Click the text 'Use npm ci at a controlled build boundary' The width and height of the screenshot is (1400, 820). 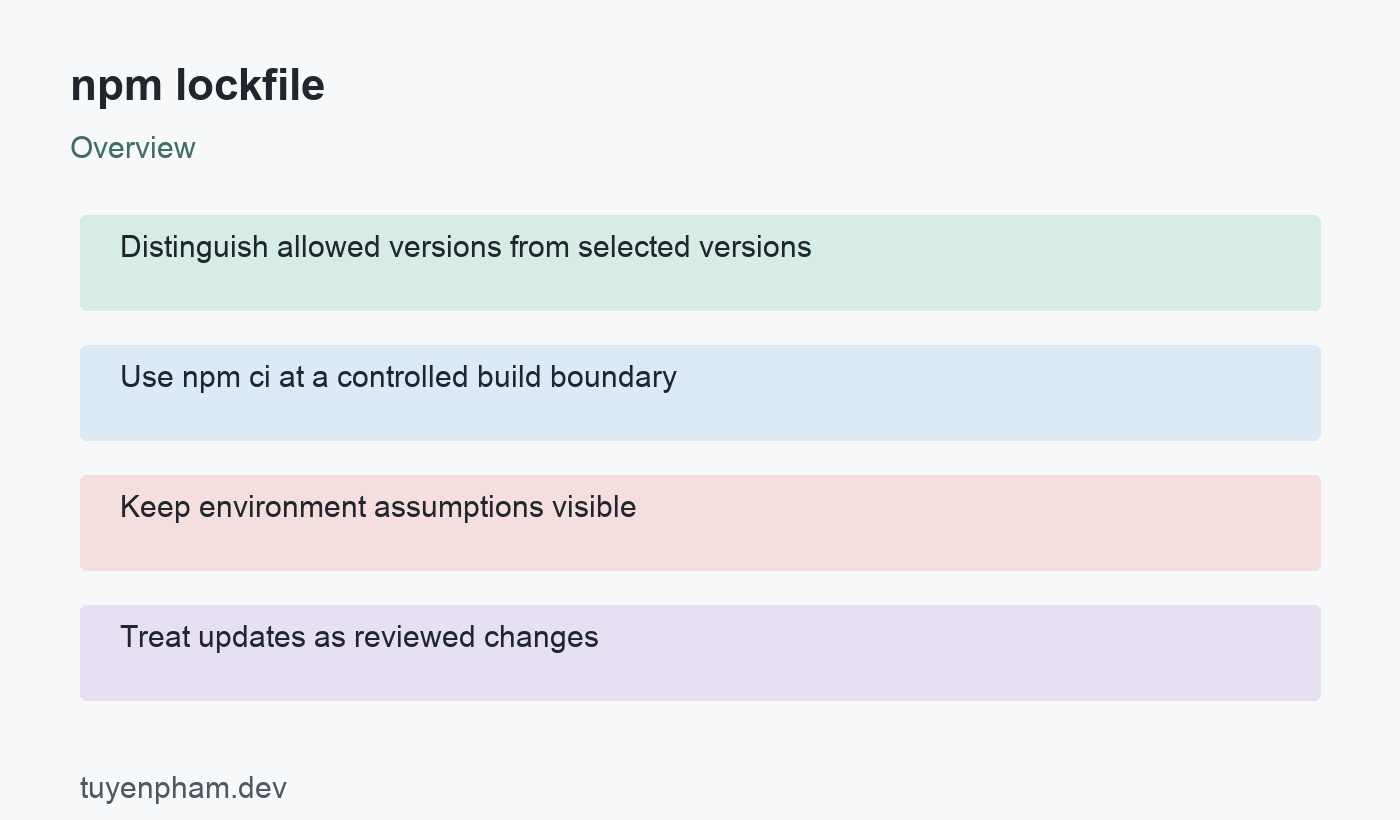tap(398, 377)
